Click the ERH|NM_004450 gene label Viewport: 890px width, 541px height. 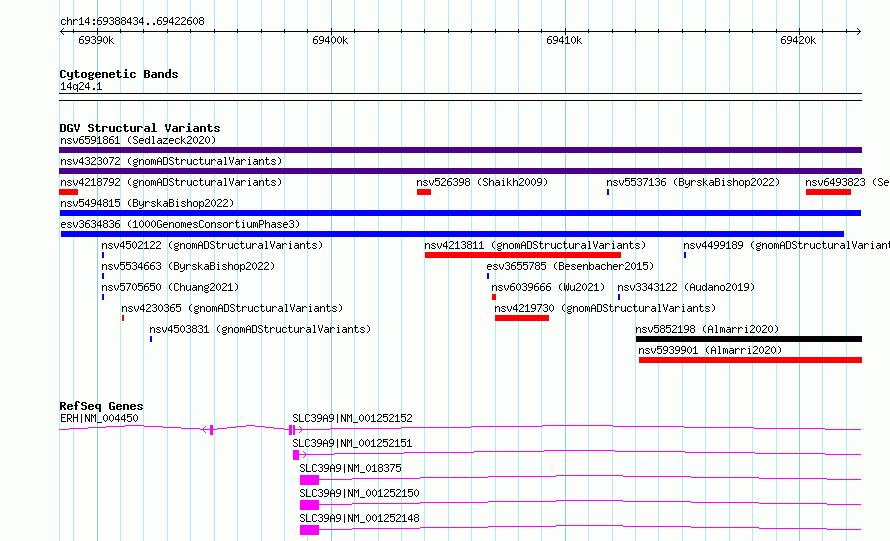coord(99,418)
